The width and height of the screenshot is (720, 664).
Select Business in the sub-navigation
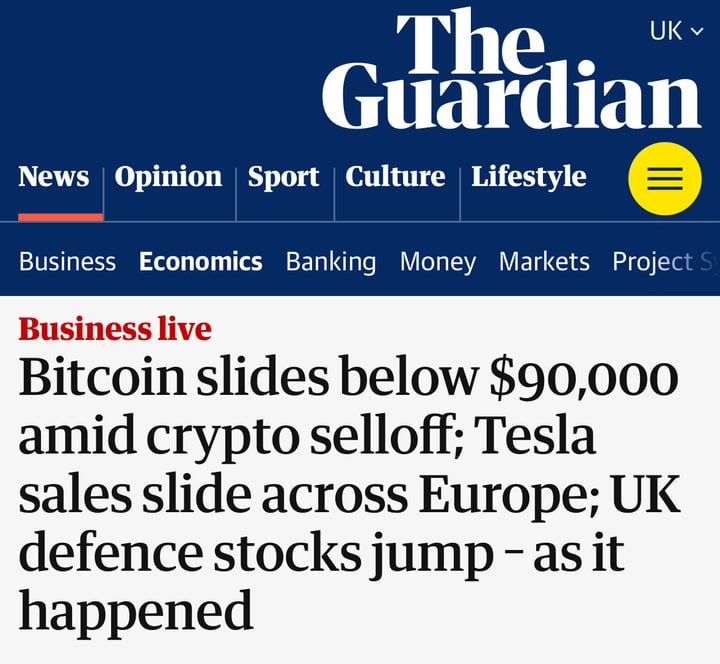tap(67, 262)
